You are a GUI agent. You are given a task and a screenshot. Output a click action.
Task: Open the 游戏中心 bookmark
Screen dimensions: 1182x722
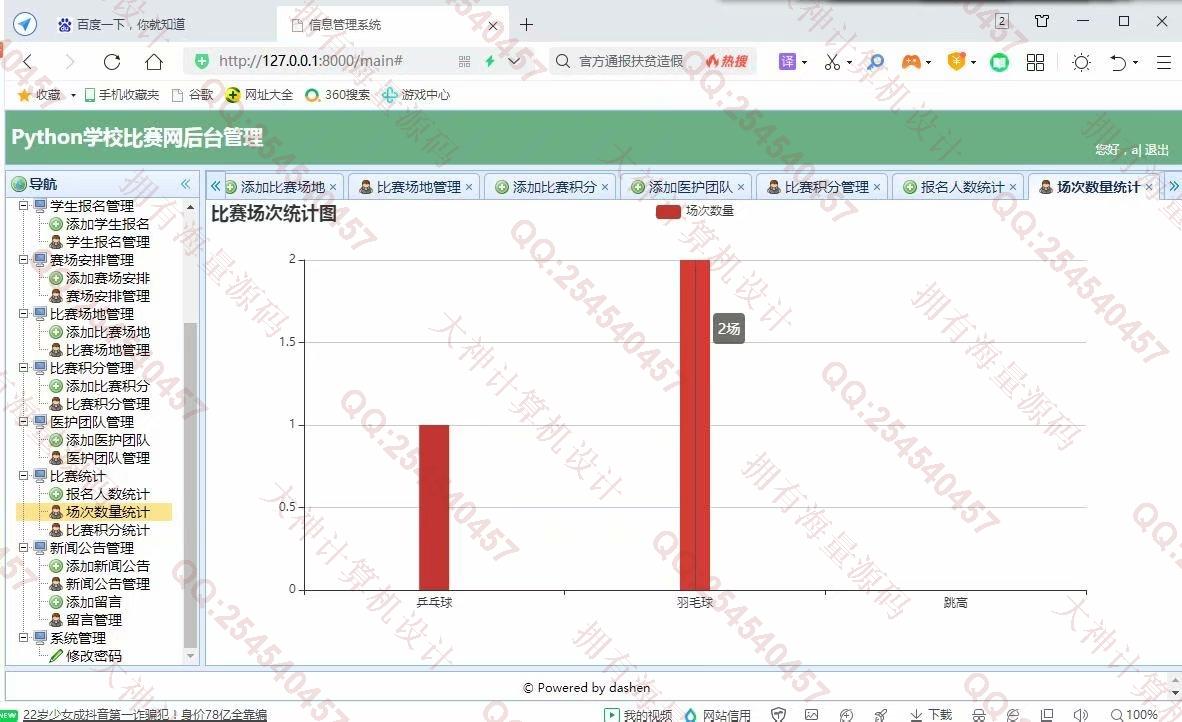pos(415,94)
